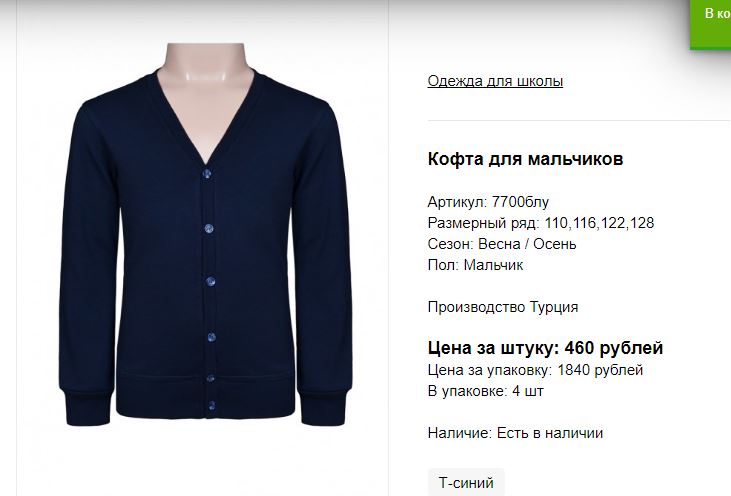
Task: Click the third button from top on cardigan
Action: (x=210, y=282)
